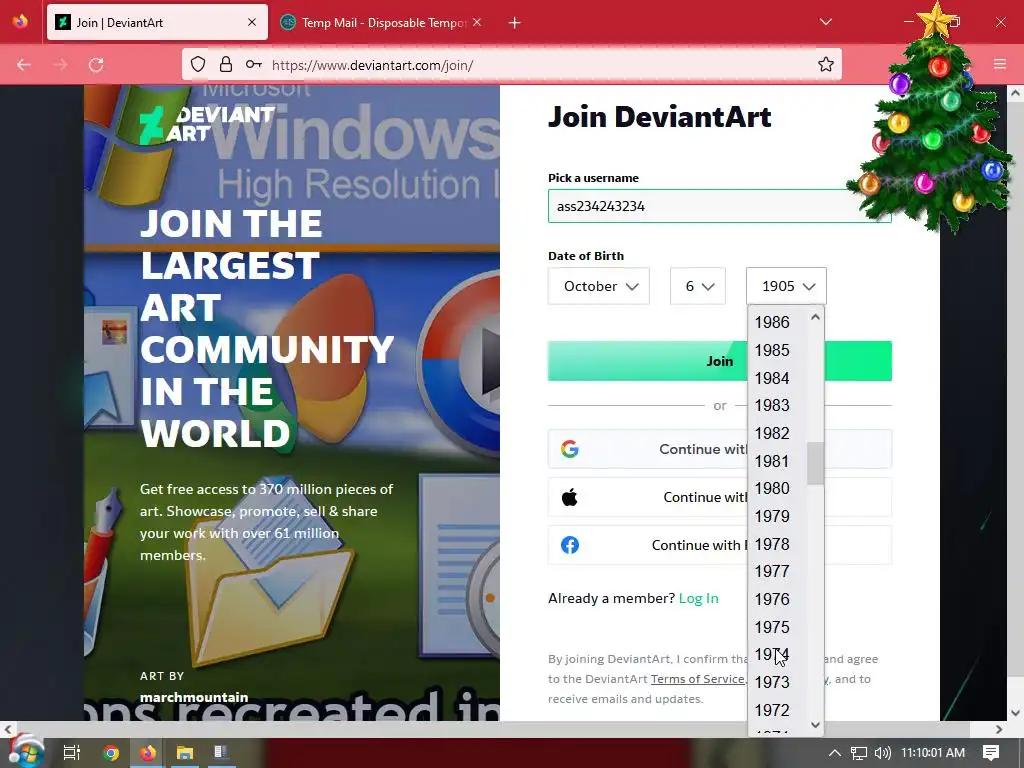Viewport: 1024px width, 768px height.
Task: Open the notification center icon
Action: pos(991,753)
